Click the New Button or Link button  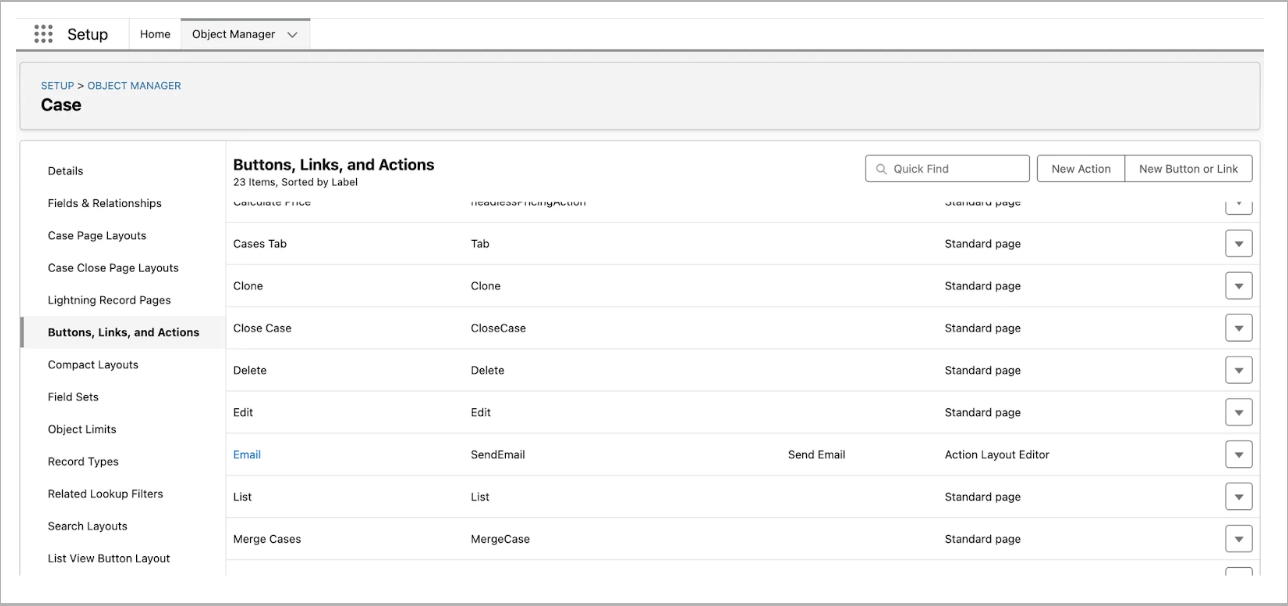[x=1188, y=168]
